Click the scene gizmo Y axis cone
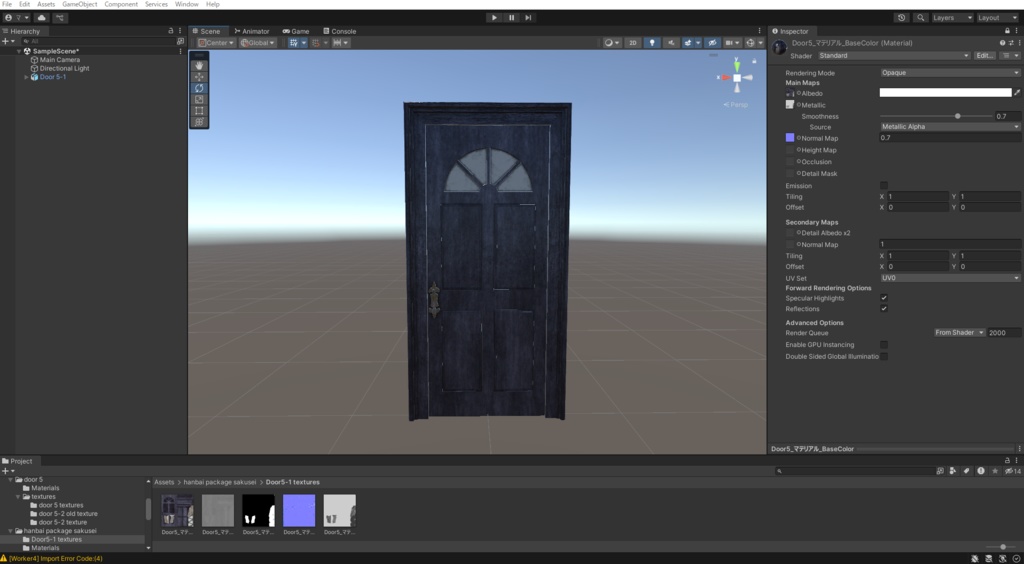This screenshot has width=1024, height=564. 737,65
